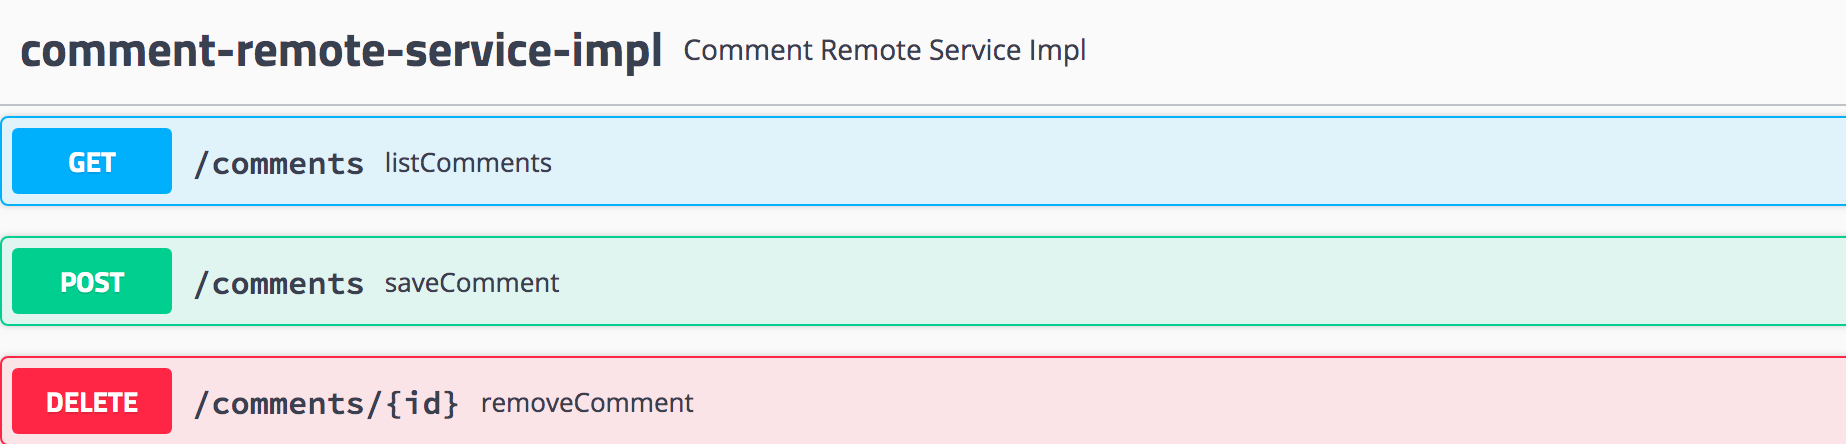Click the white gap between GET and POST rows
Viewport: 1846px width, 444px height.
923,221
